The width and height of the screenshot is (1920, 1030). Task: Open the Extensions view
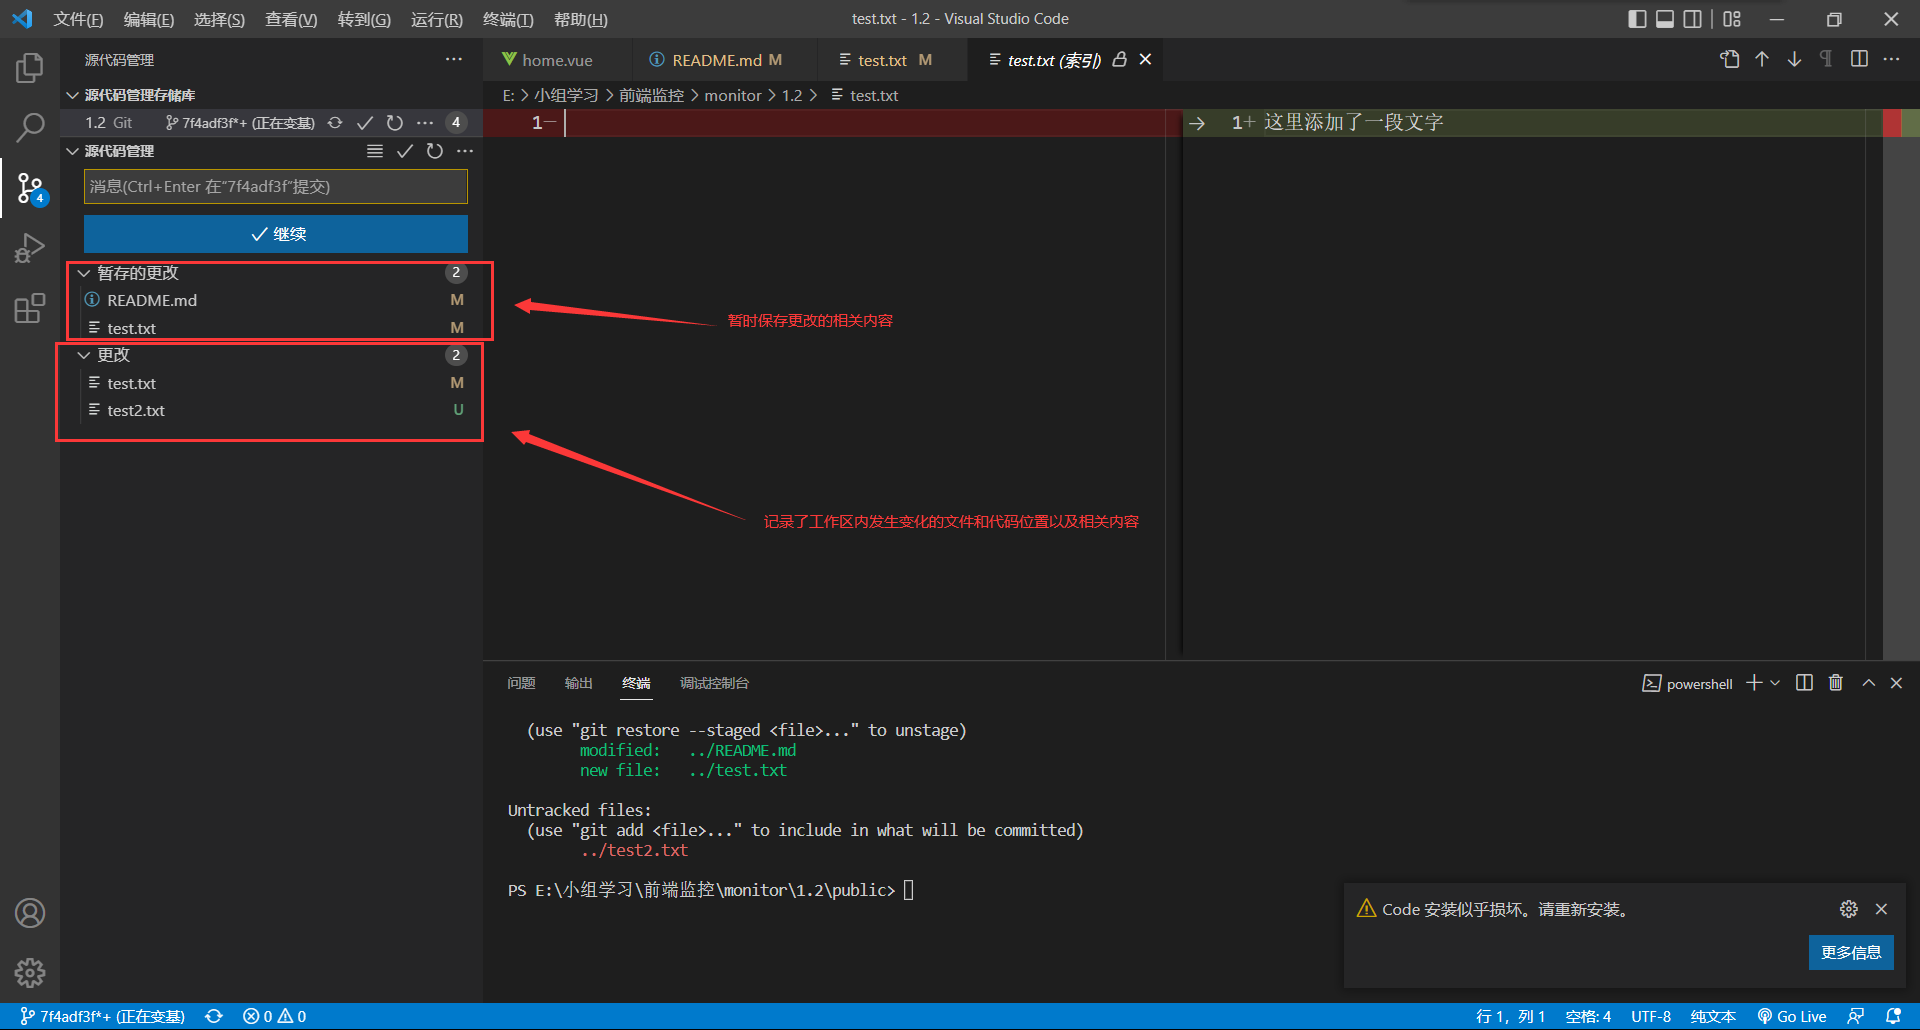pos(30,307)
